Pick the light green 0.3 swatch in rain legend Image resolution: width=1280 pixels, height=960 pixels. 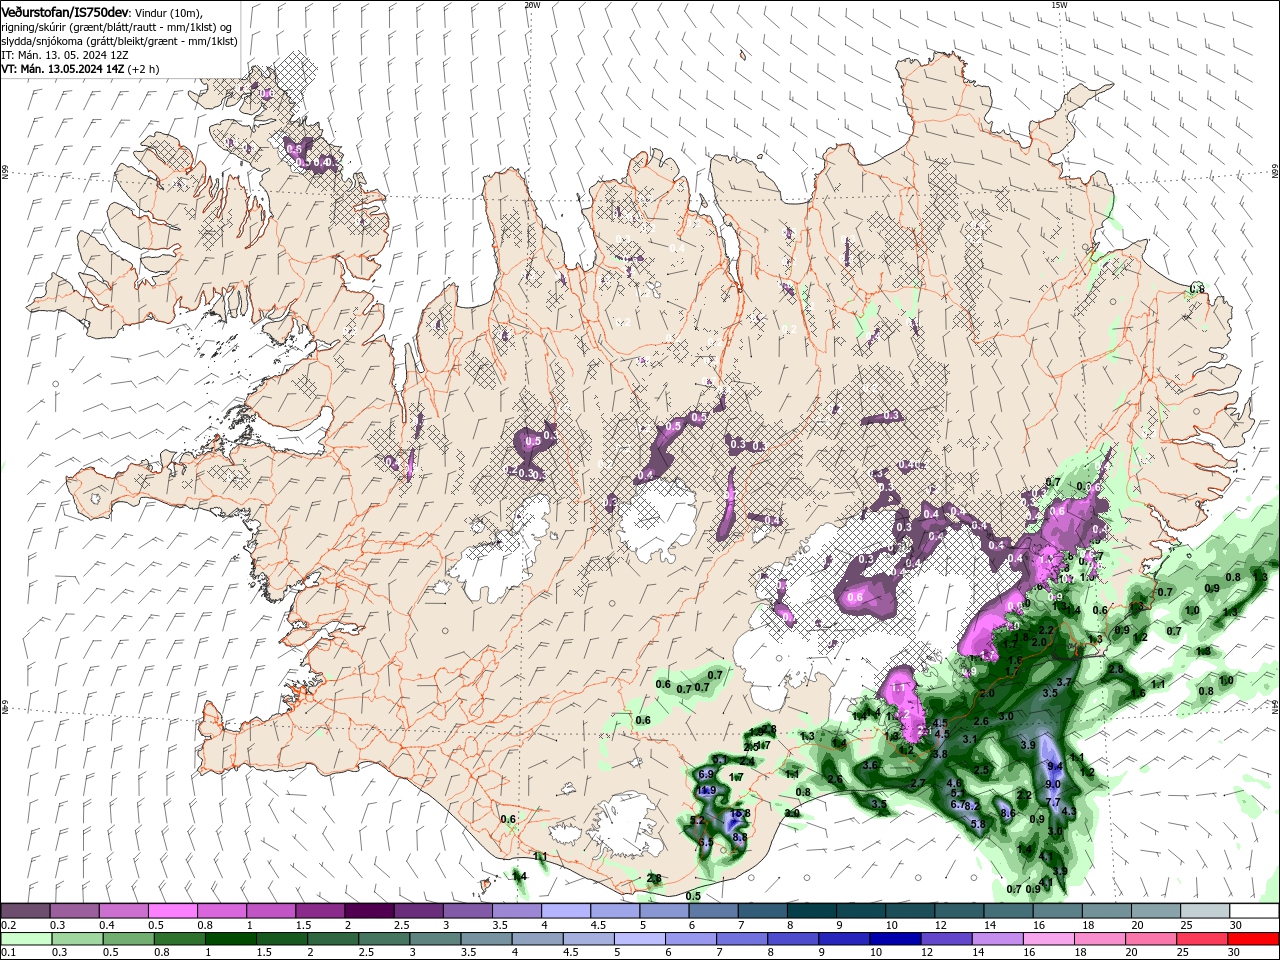click(77, 939)
